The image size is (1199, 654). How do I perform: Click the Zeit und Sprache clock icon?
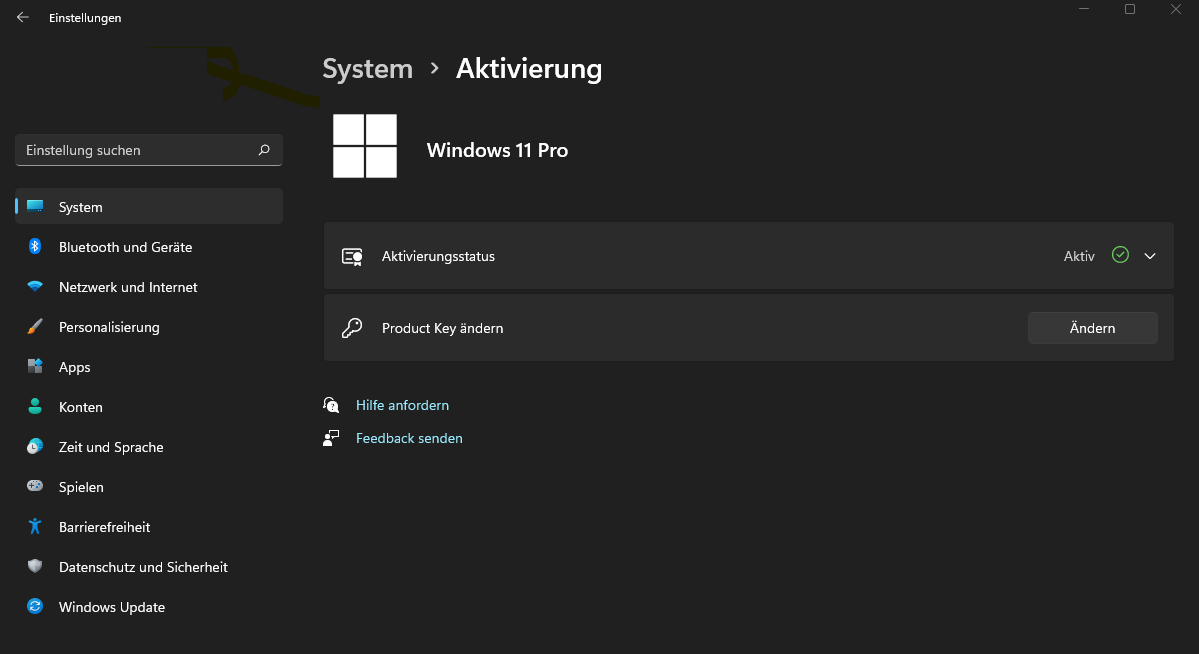(x=34, y=446)
